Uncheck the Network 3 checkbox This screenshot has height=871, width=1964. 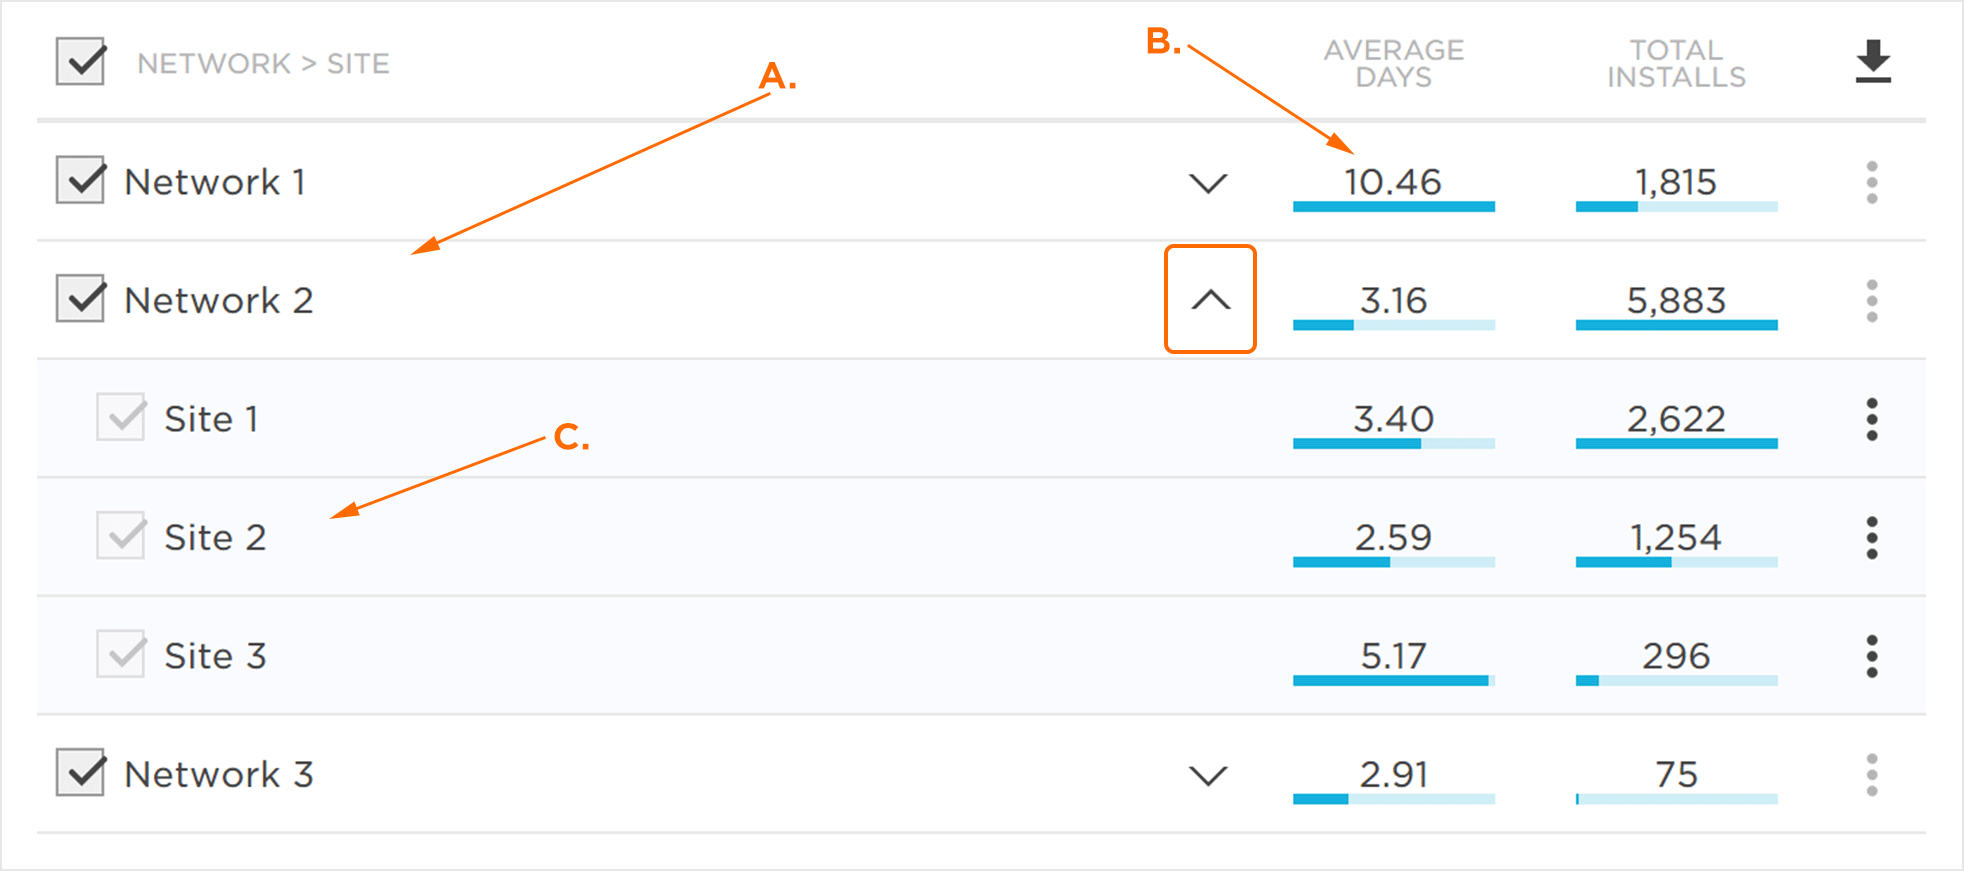coord(81,773)
